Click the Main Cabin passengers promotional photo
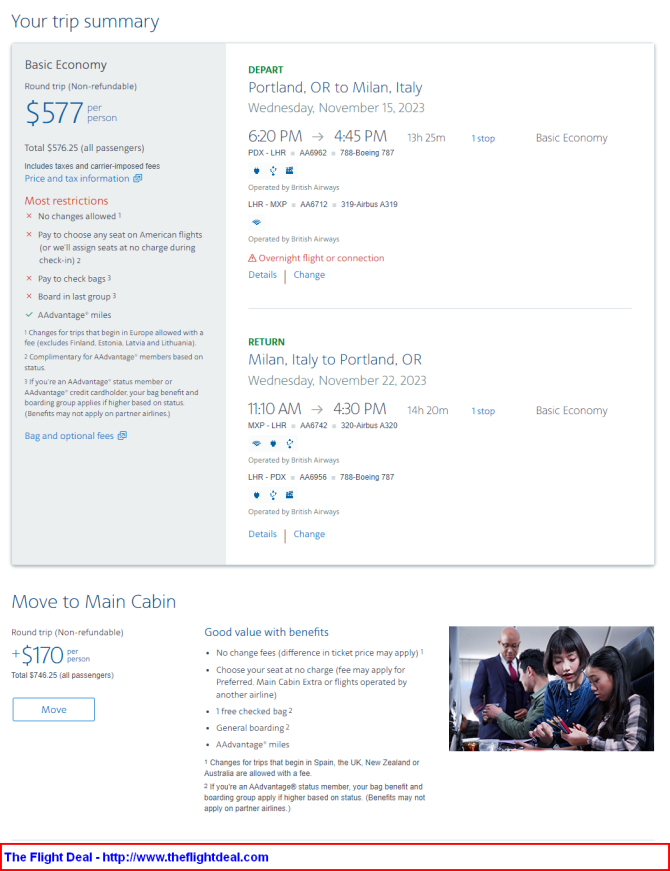The height and width of the screenshot is (871, 670). click(x=551, y=688)
